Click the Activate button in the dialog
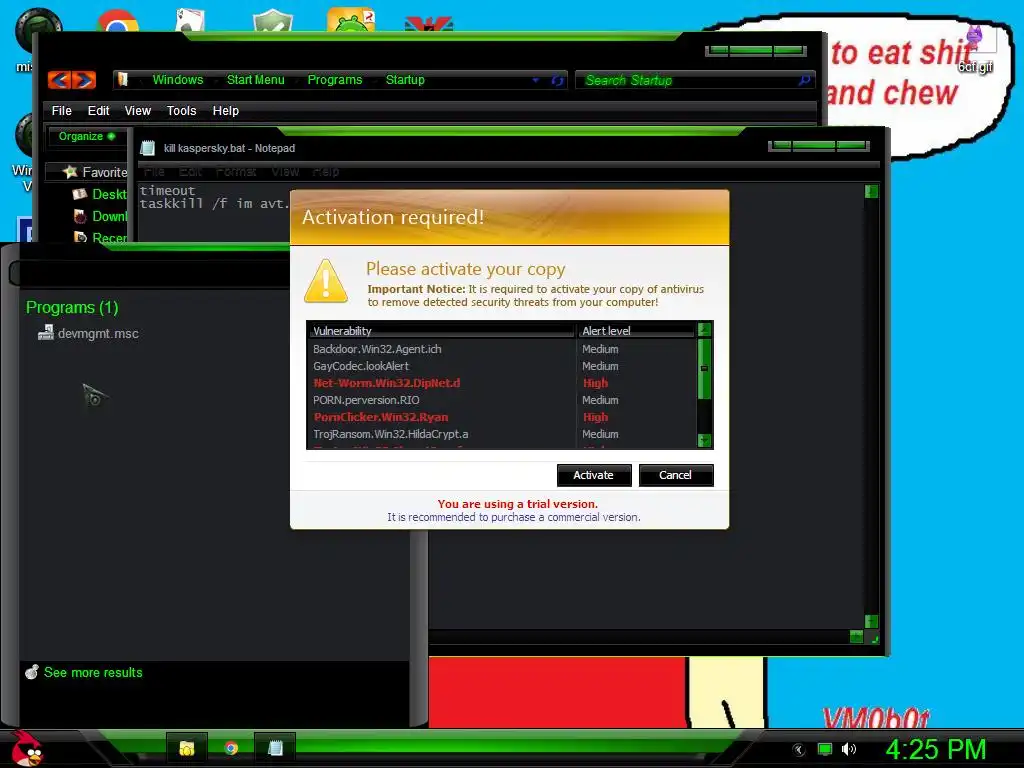Image resolution: width=1024 pixels, height=768 pixels. point(594,475)
